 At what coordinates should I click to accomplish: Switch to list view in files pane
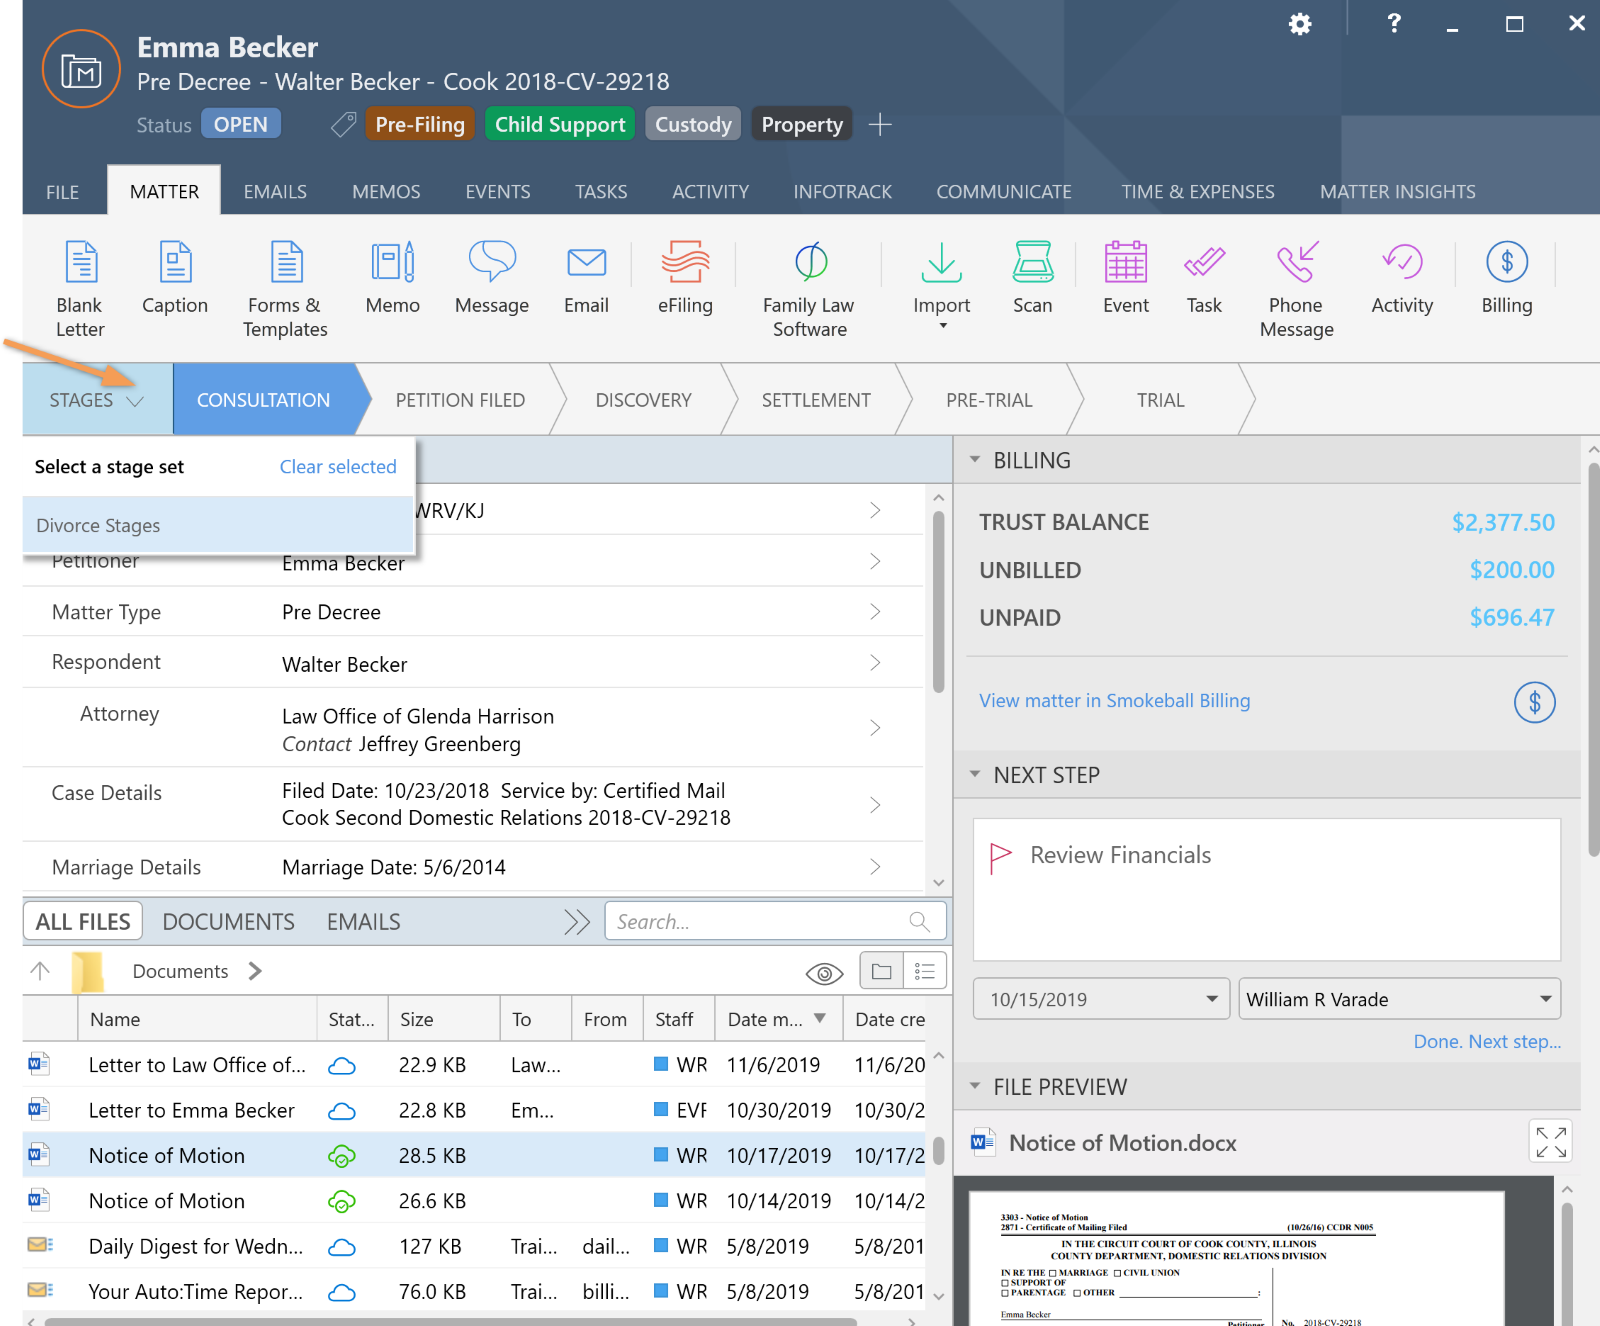(925, 971)
